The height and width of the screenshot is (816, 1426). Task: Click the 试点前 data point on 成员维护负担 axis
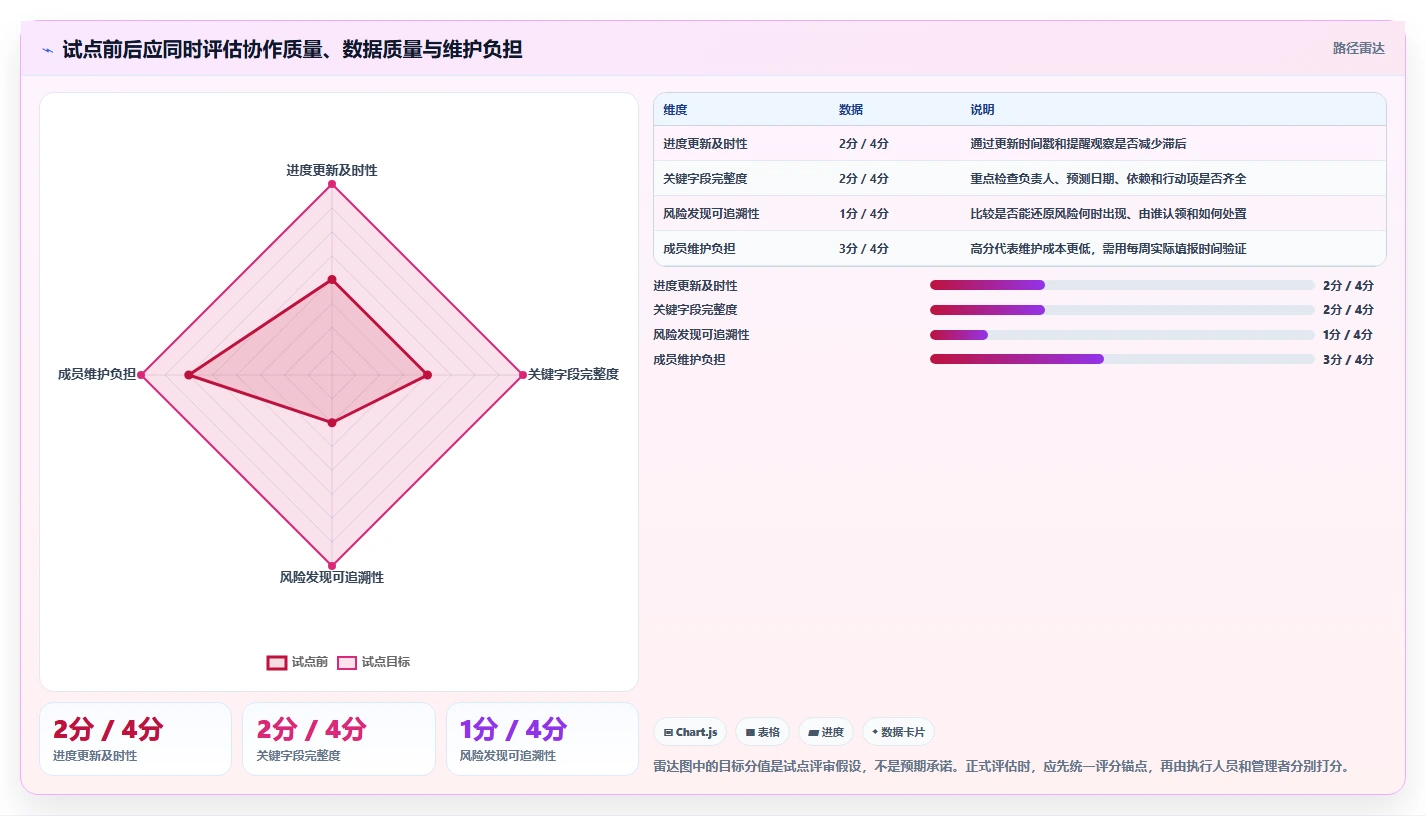click(x=189, y=375)
